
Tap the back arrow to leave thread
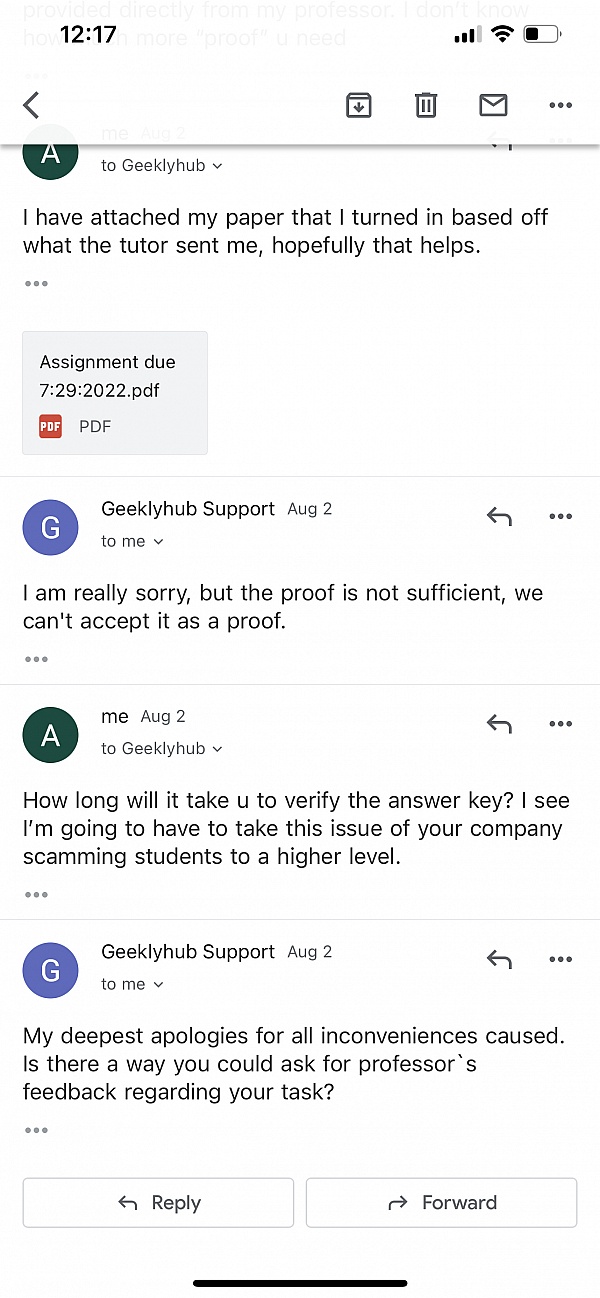(32, 105)
